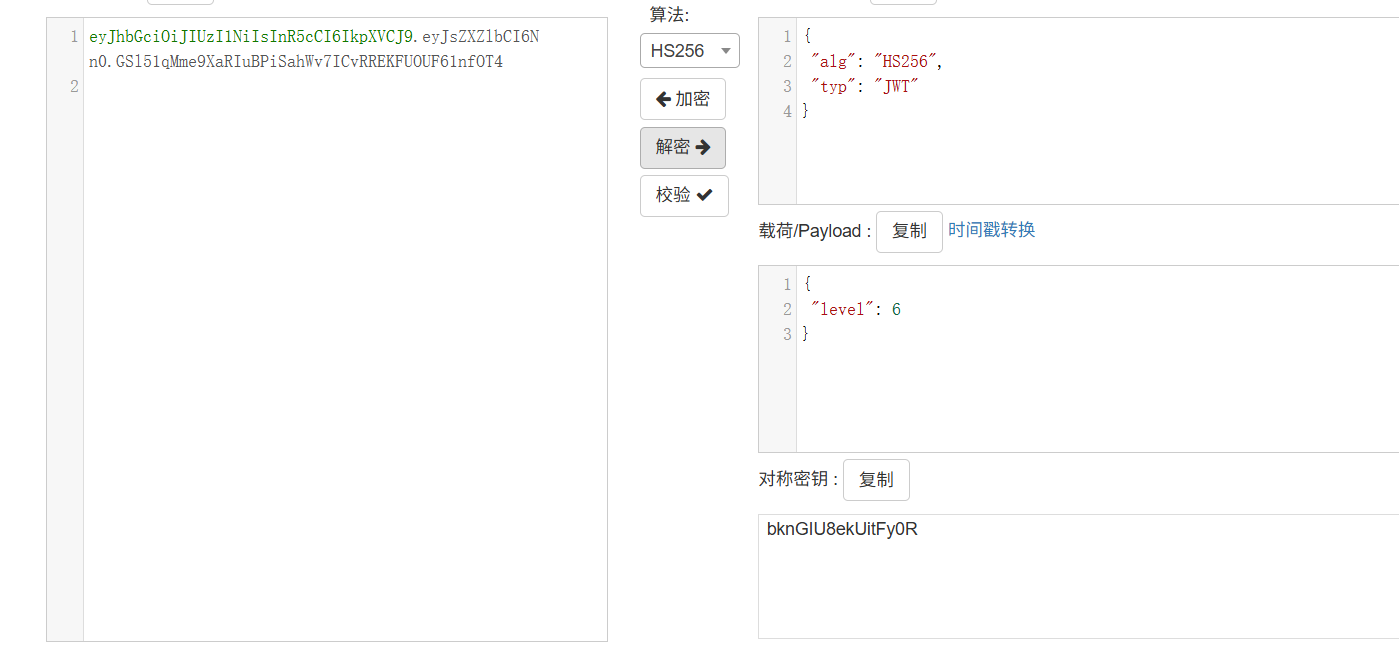Click the checkmark icon on 校验 button
The height and width of the screenshot is (660, 1399).
coord(704,196)
